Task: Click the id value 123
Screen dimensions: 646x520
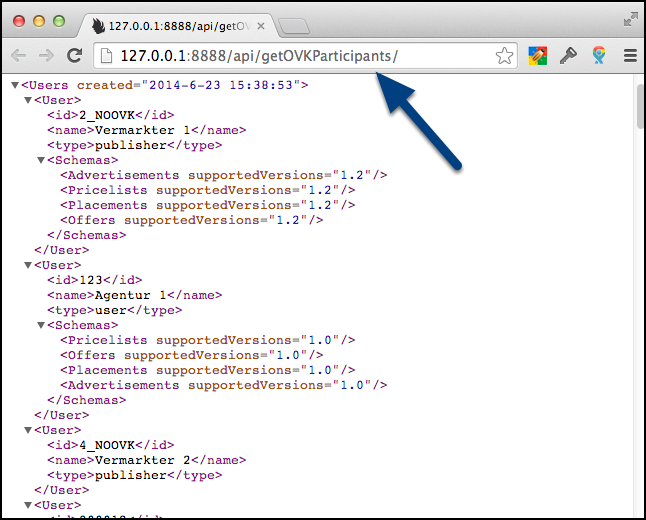Action: (x=91, y=280)
